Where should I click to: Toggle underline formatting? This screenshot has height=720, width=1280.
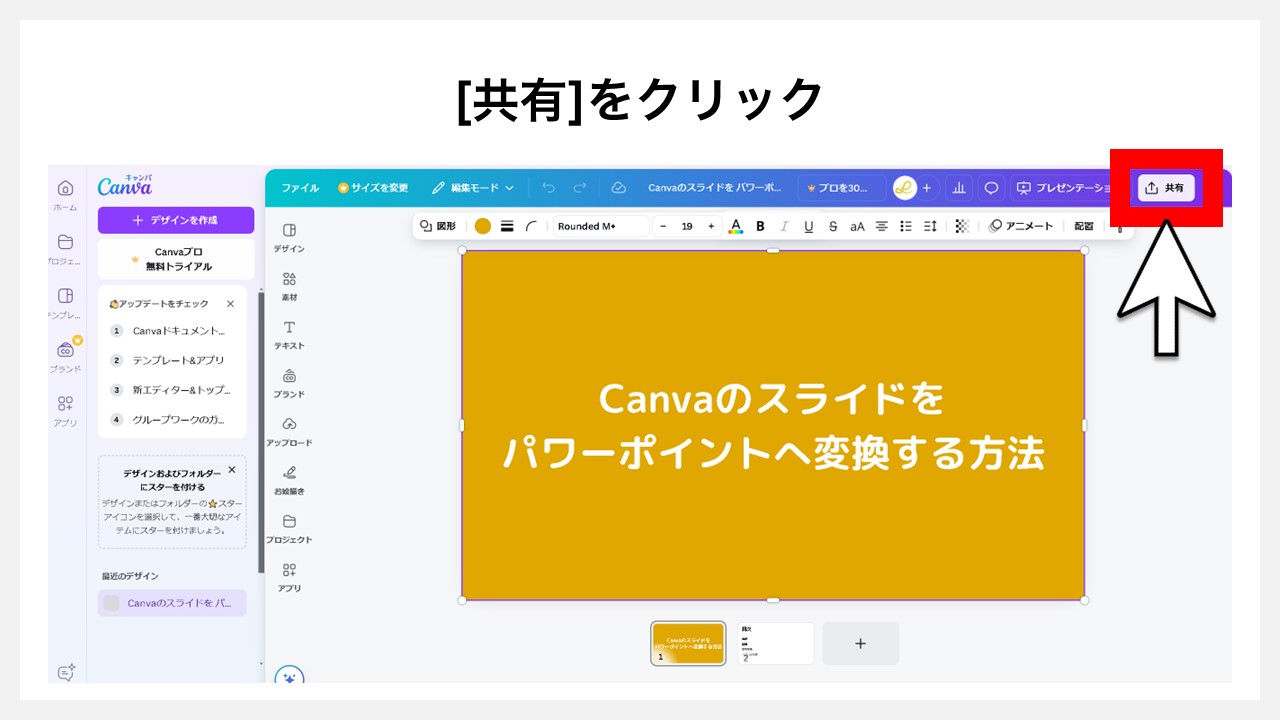coord(808,226)
